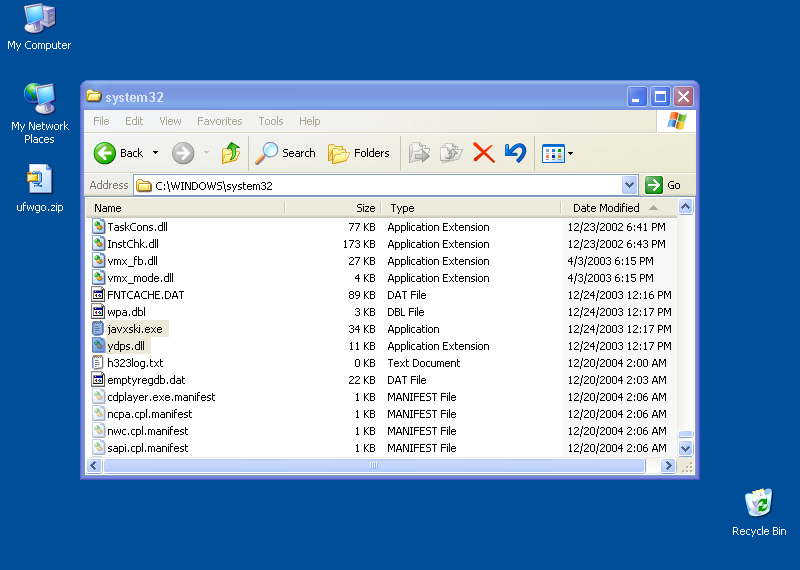The width and height of the screenshot is (800, 570).
Task: Go up one folder level
Action: click(x=231, y=153)
